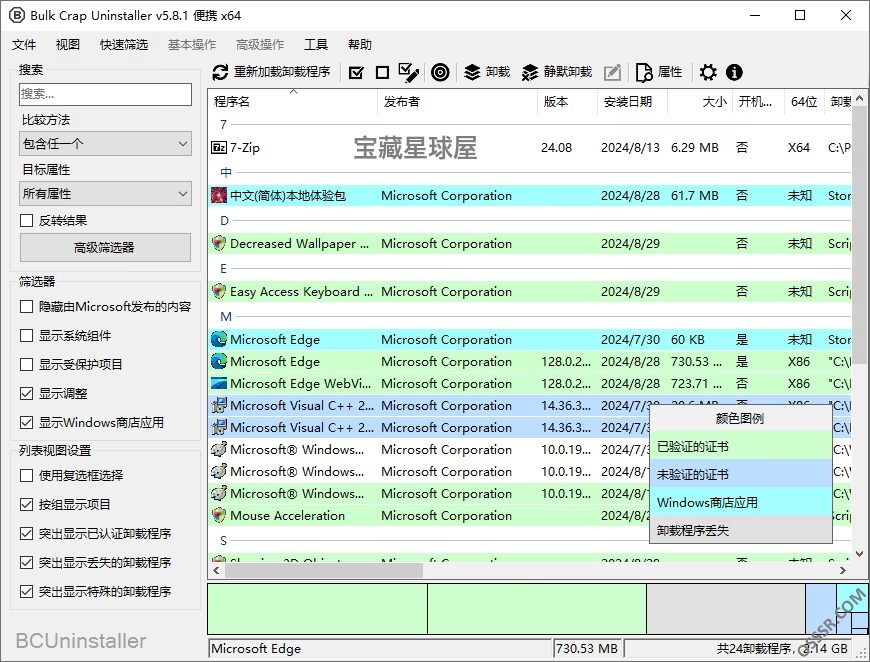Open the 文件 menu
Viewport: 870px width, 662px height.
coord(24,44)
